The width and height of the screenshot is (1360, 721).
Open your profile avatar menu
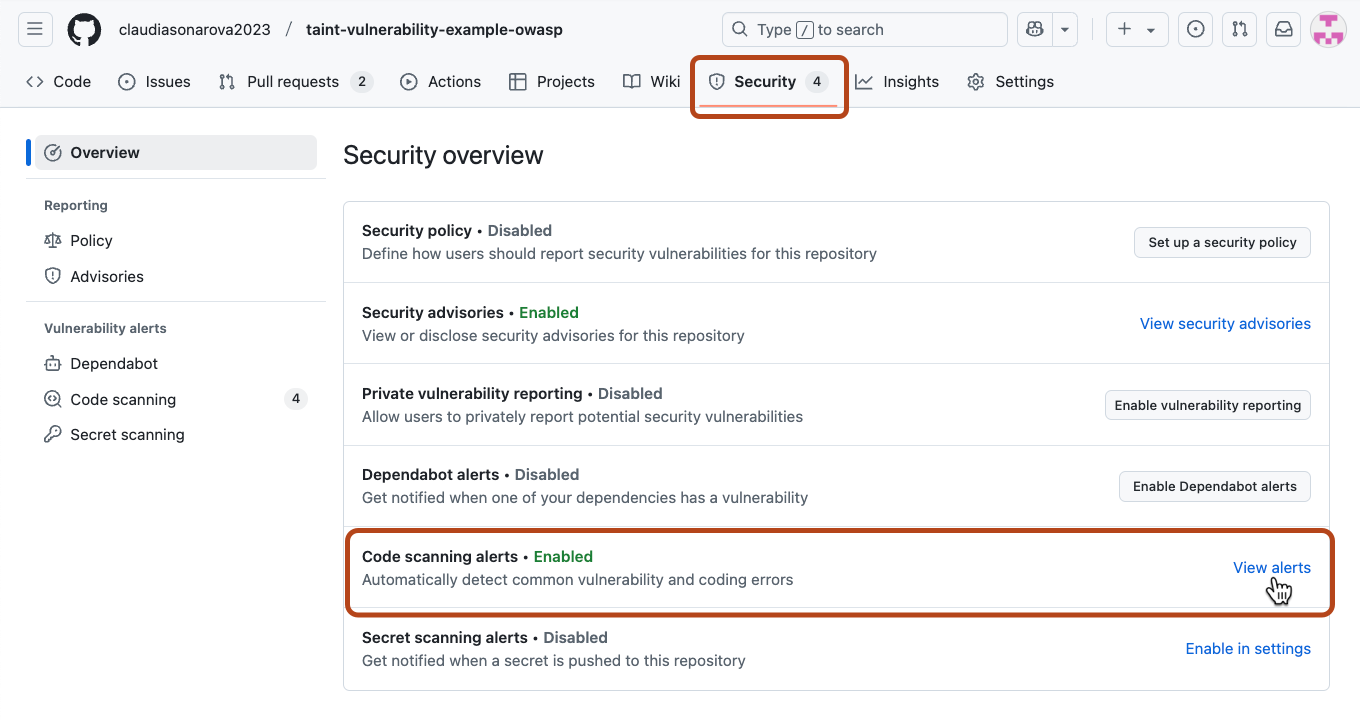[1328, 29]
